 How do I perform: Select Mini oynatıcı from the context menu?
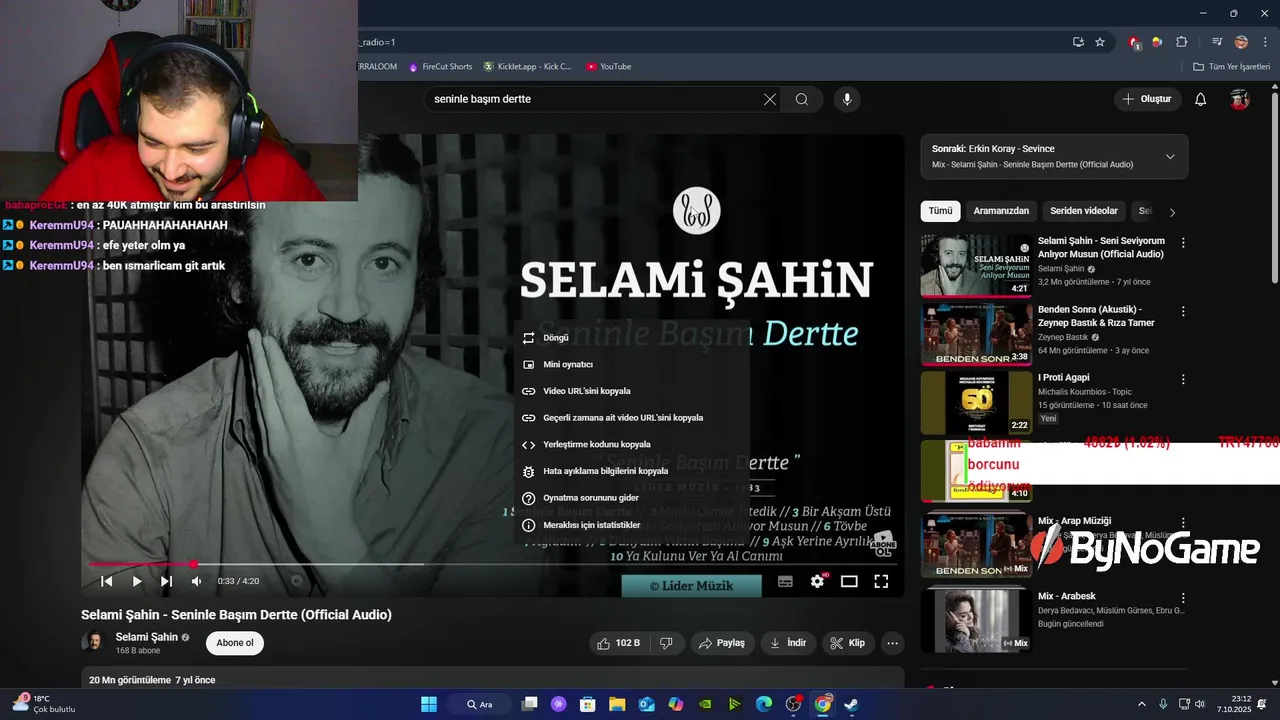pyautogui.click(x=632, y=365)
